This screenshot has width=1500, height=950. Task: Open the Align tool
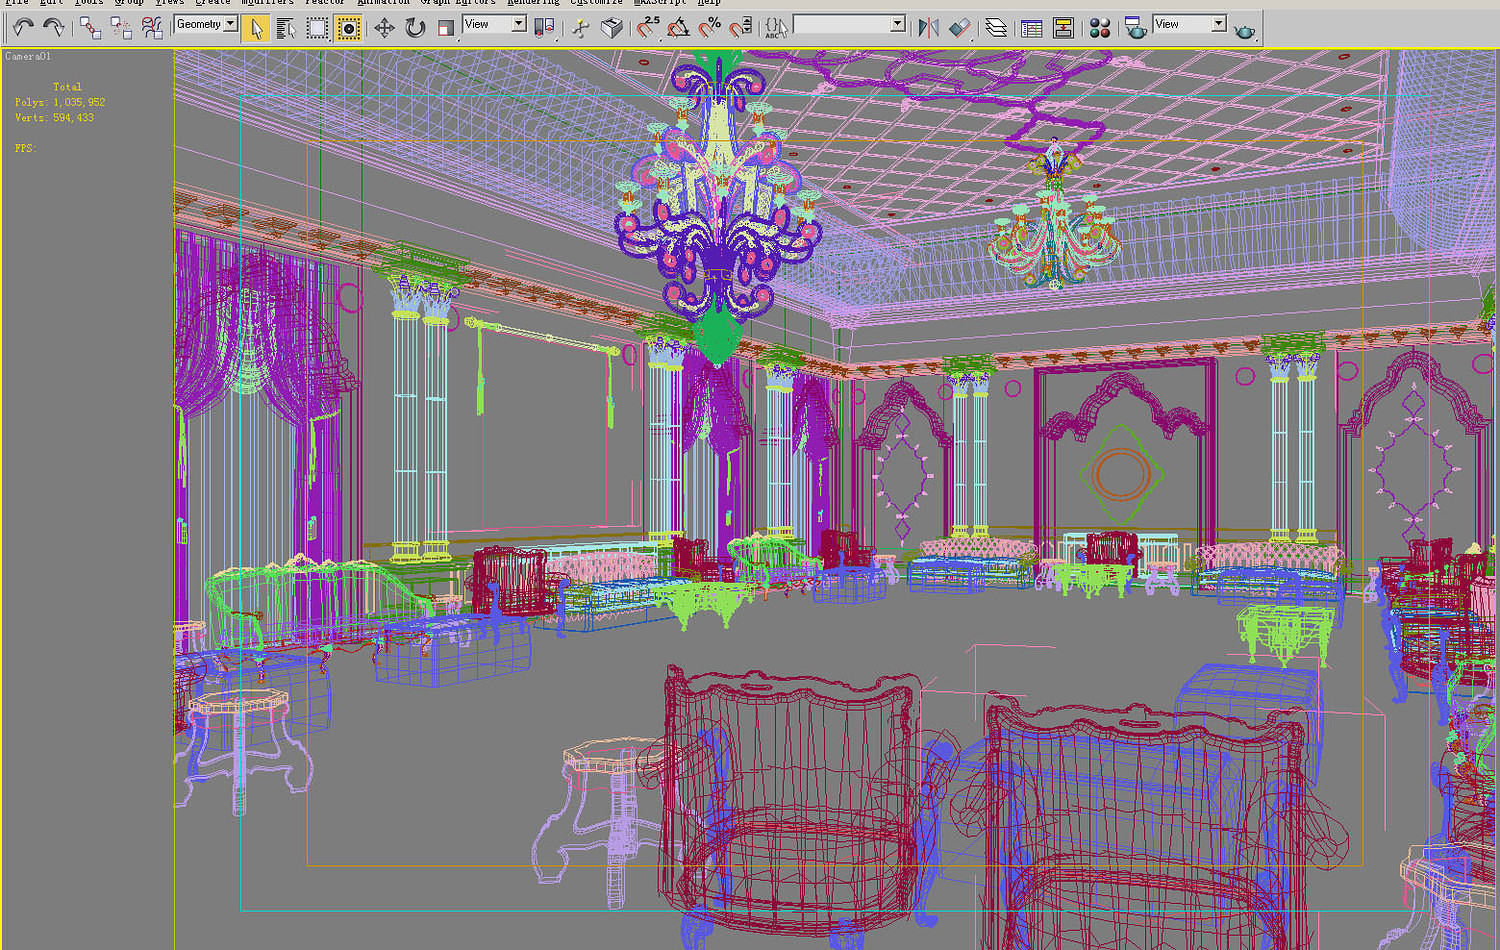[x=960, y=28]
